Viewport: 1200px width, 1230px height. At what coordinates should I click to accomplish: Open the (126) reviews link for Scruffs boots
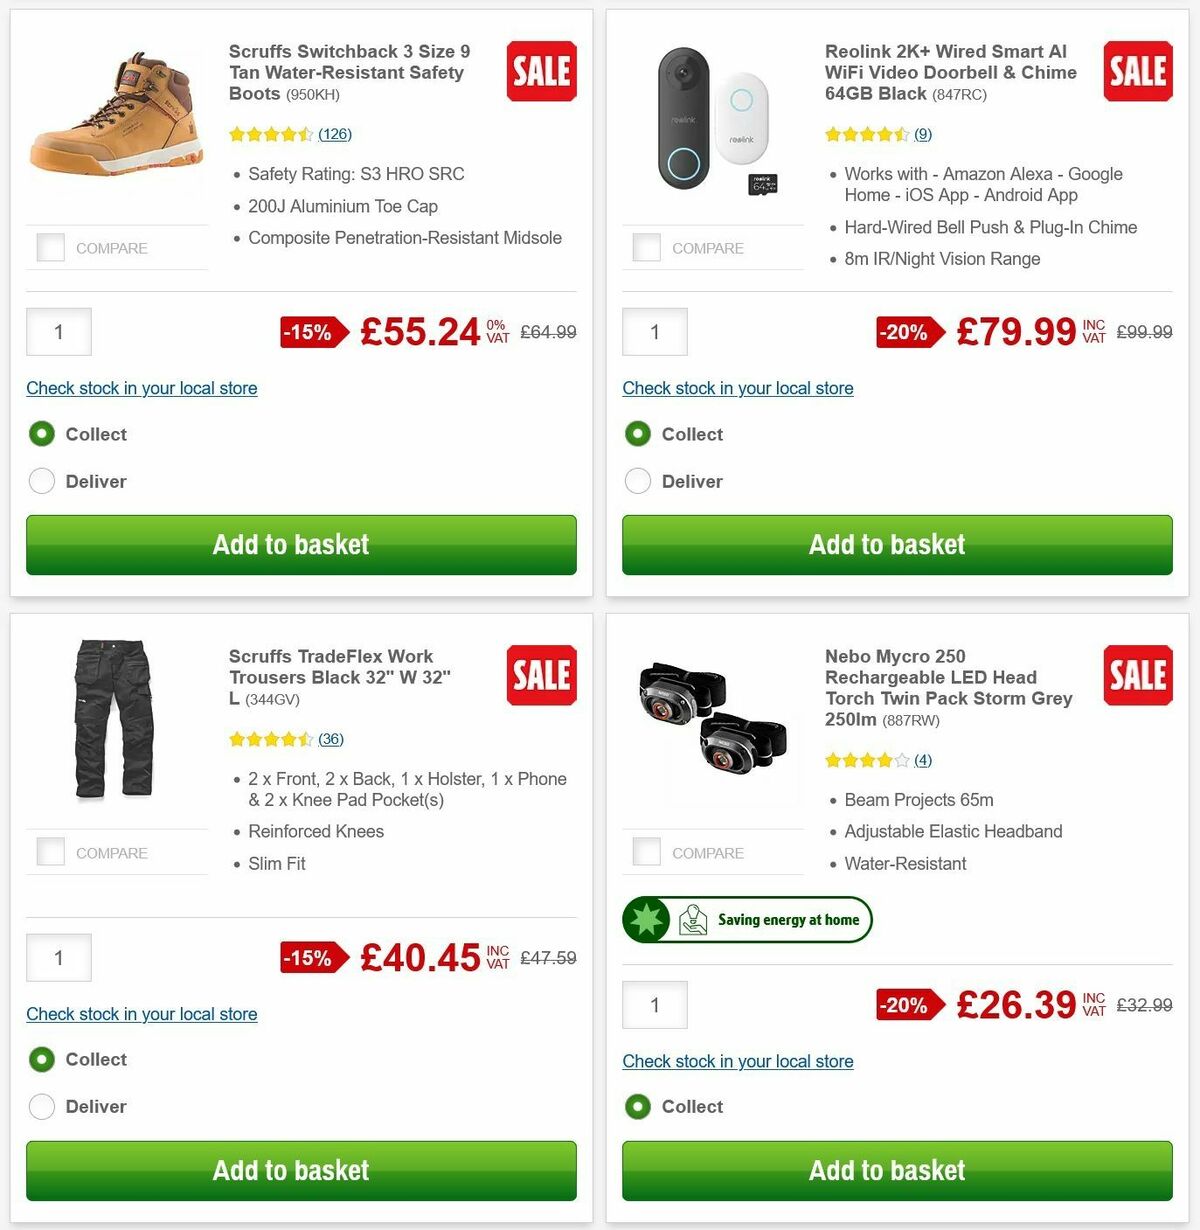336,133
